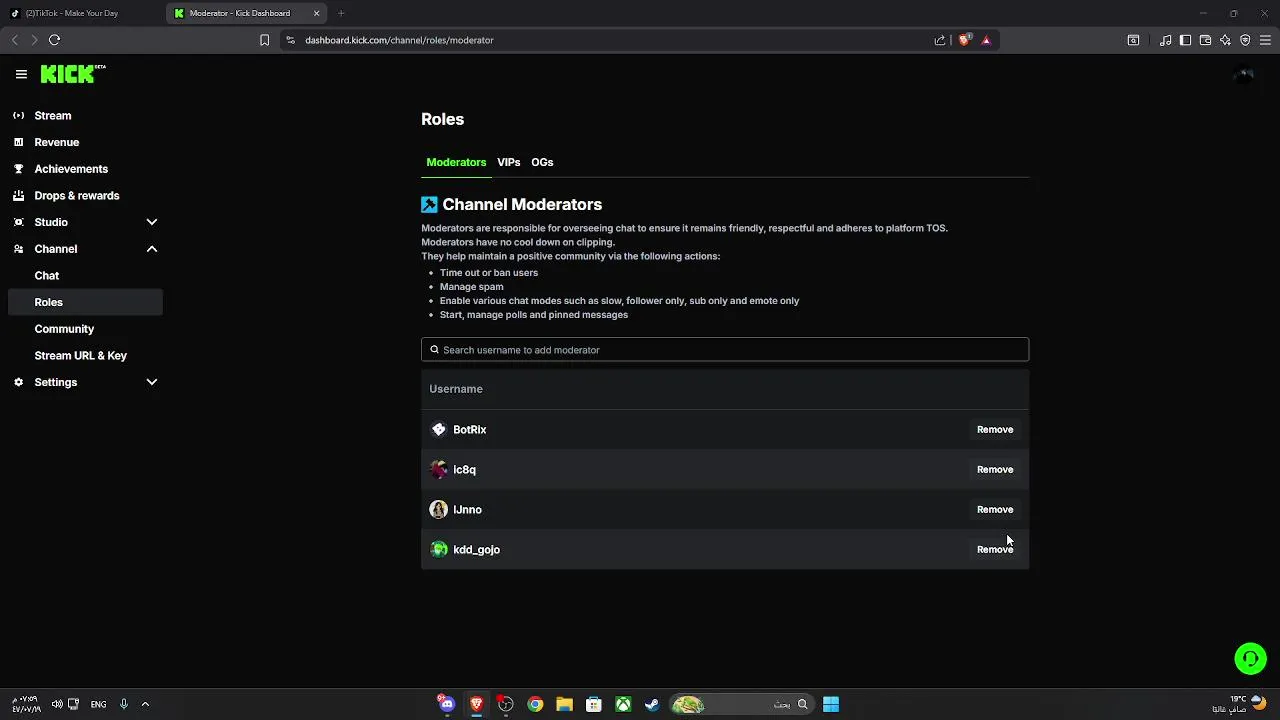
Task: Toggle the browser sidebar panel icon
Action: click(1185, 40)
